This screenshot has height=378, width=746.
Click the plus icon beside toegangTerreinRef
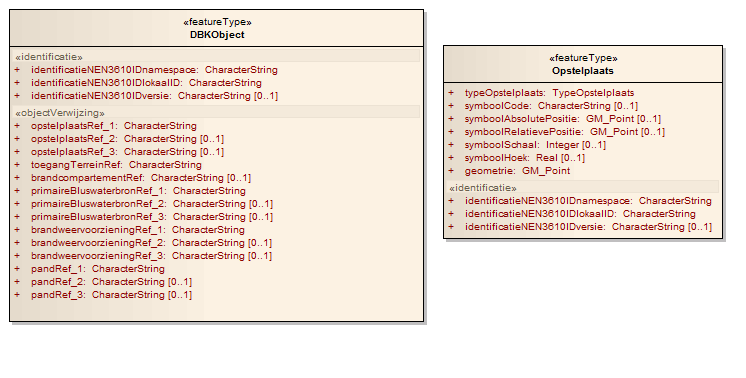pyautogui.click(x=17, y=165)
